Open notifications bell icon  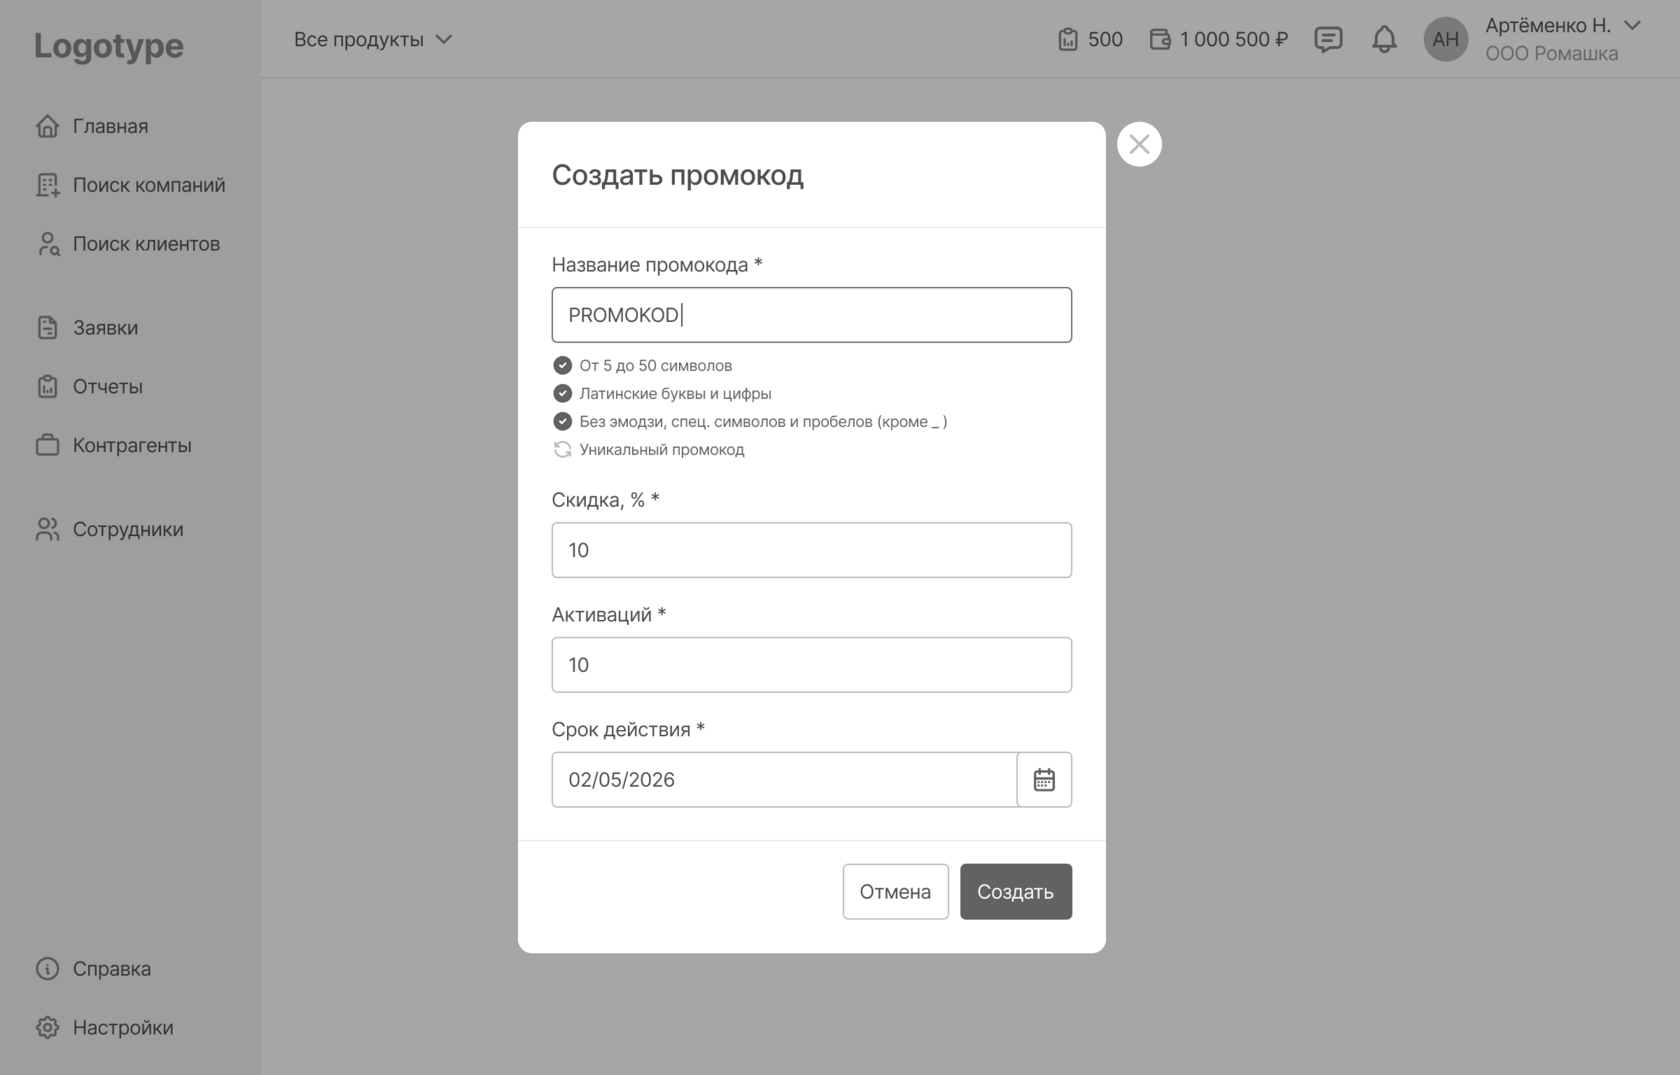pyautogui.click(x=1384, y=39)
